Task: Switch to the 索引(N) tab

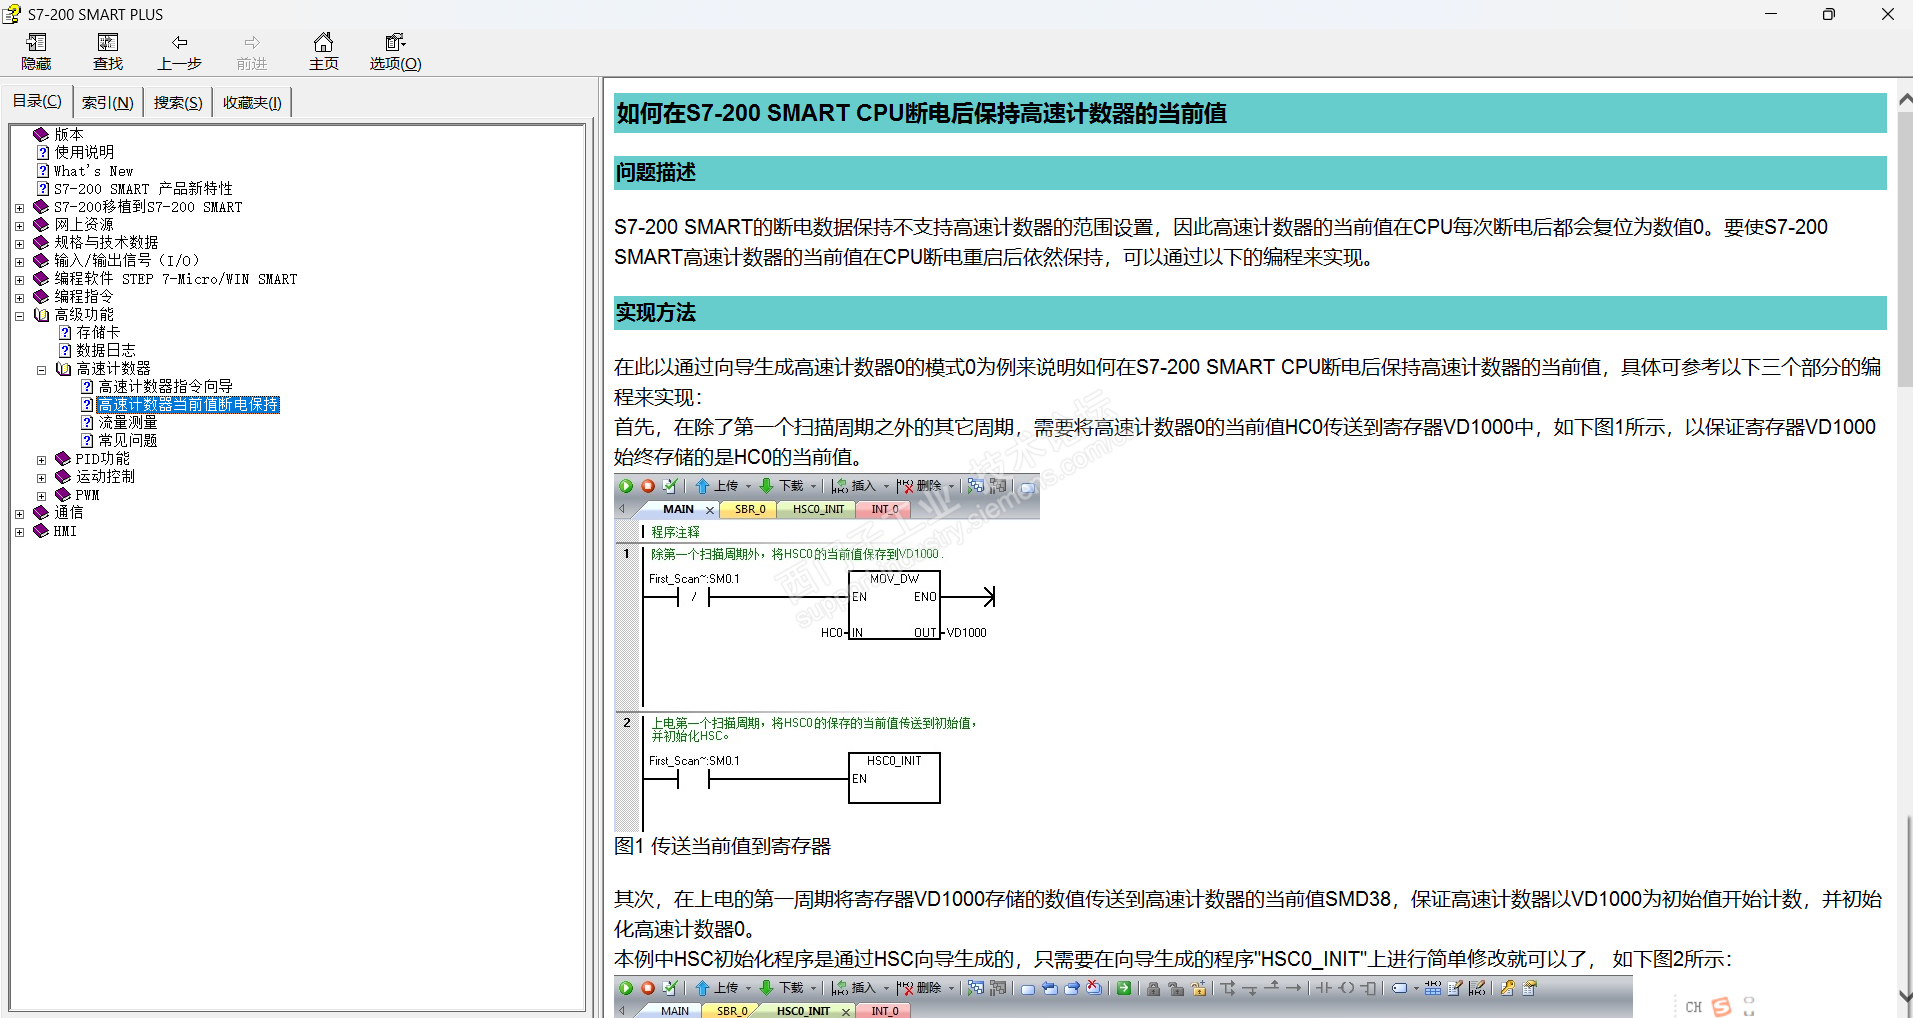Action: coord(108,102)
